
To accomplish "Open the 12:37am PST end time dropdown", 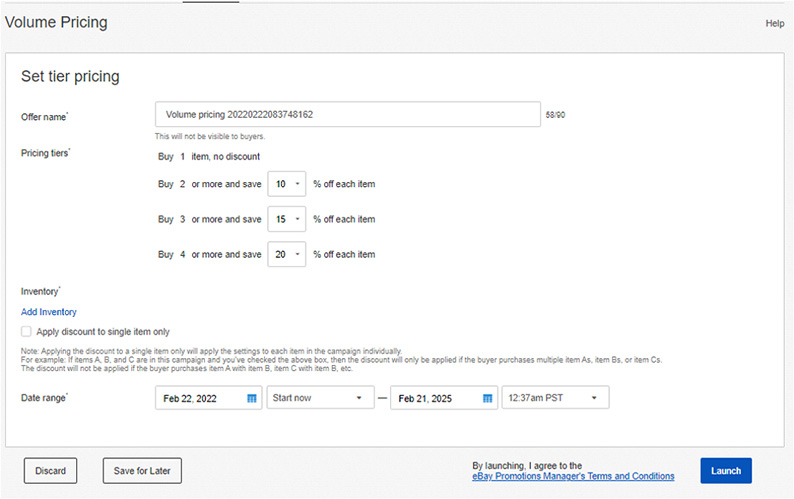I will click(555, 398).
